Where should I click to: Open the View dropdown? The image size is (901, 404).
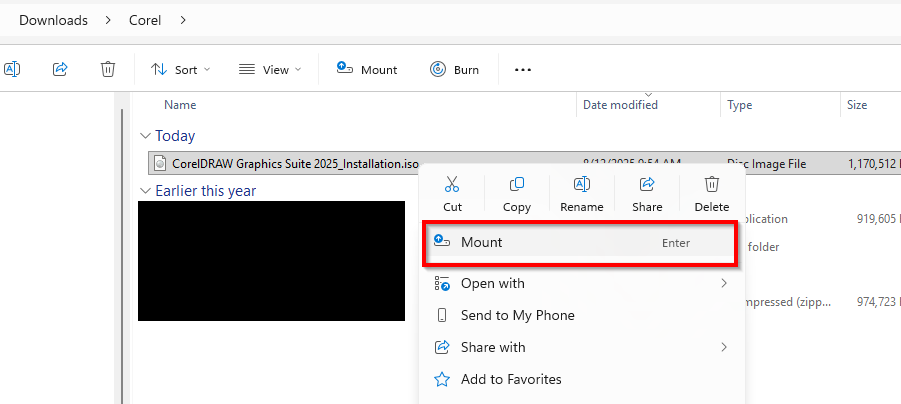270,70
